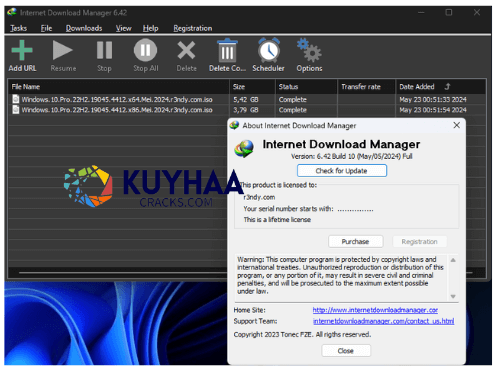493x367 pixels.
Task: Click the Purchase button
Action: (355, 241)
